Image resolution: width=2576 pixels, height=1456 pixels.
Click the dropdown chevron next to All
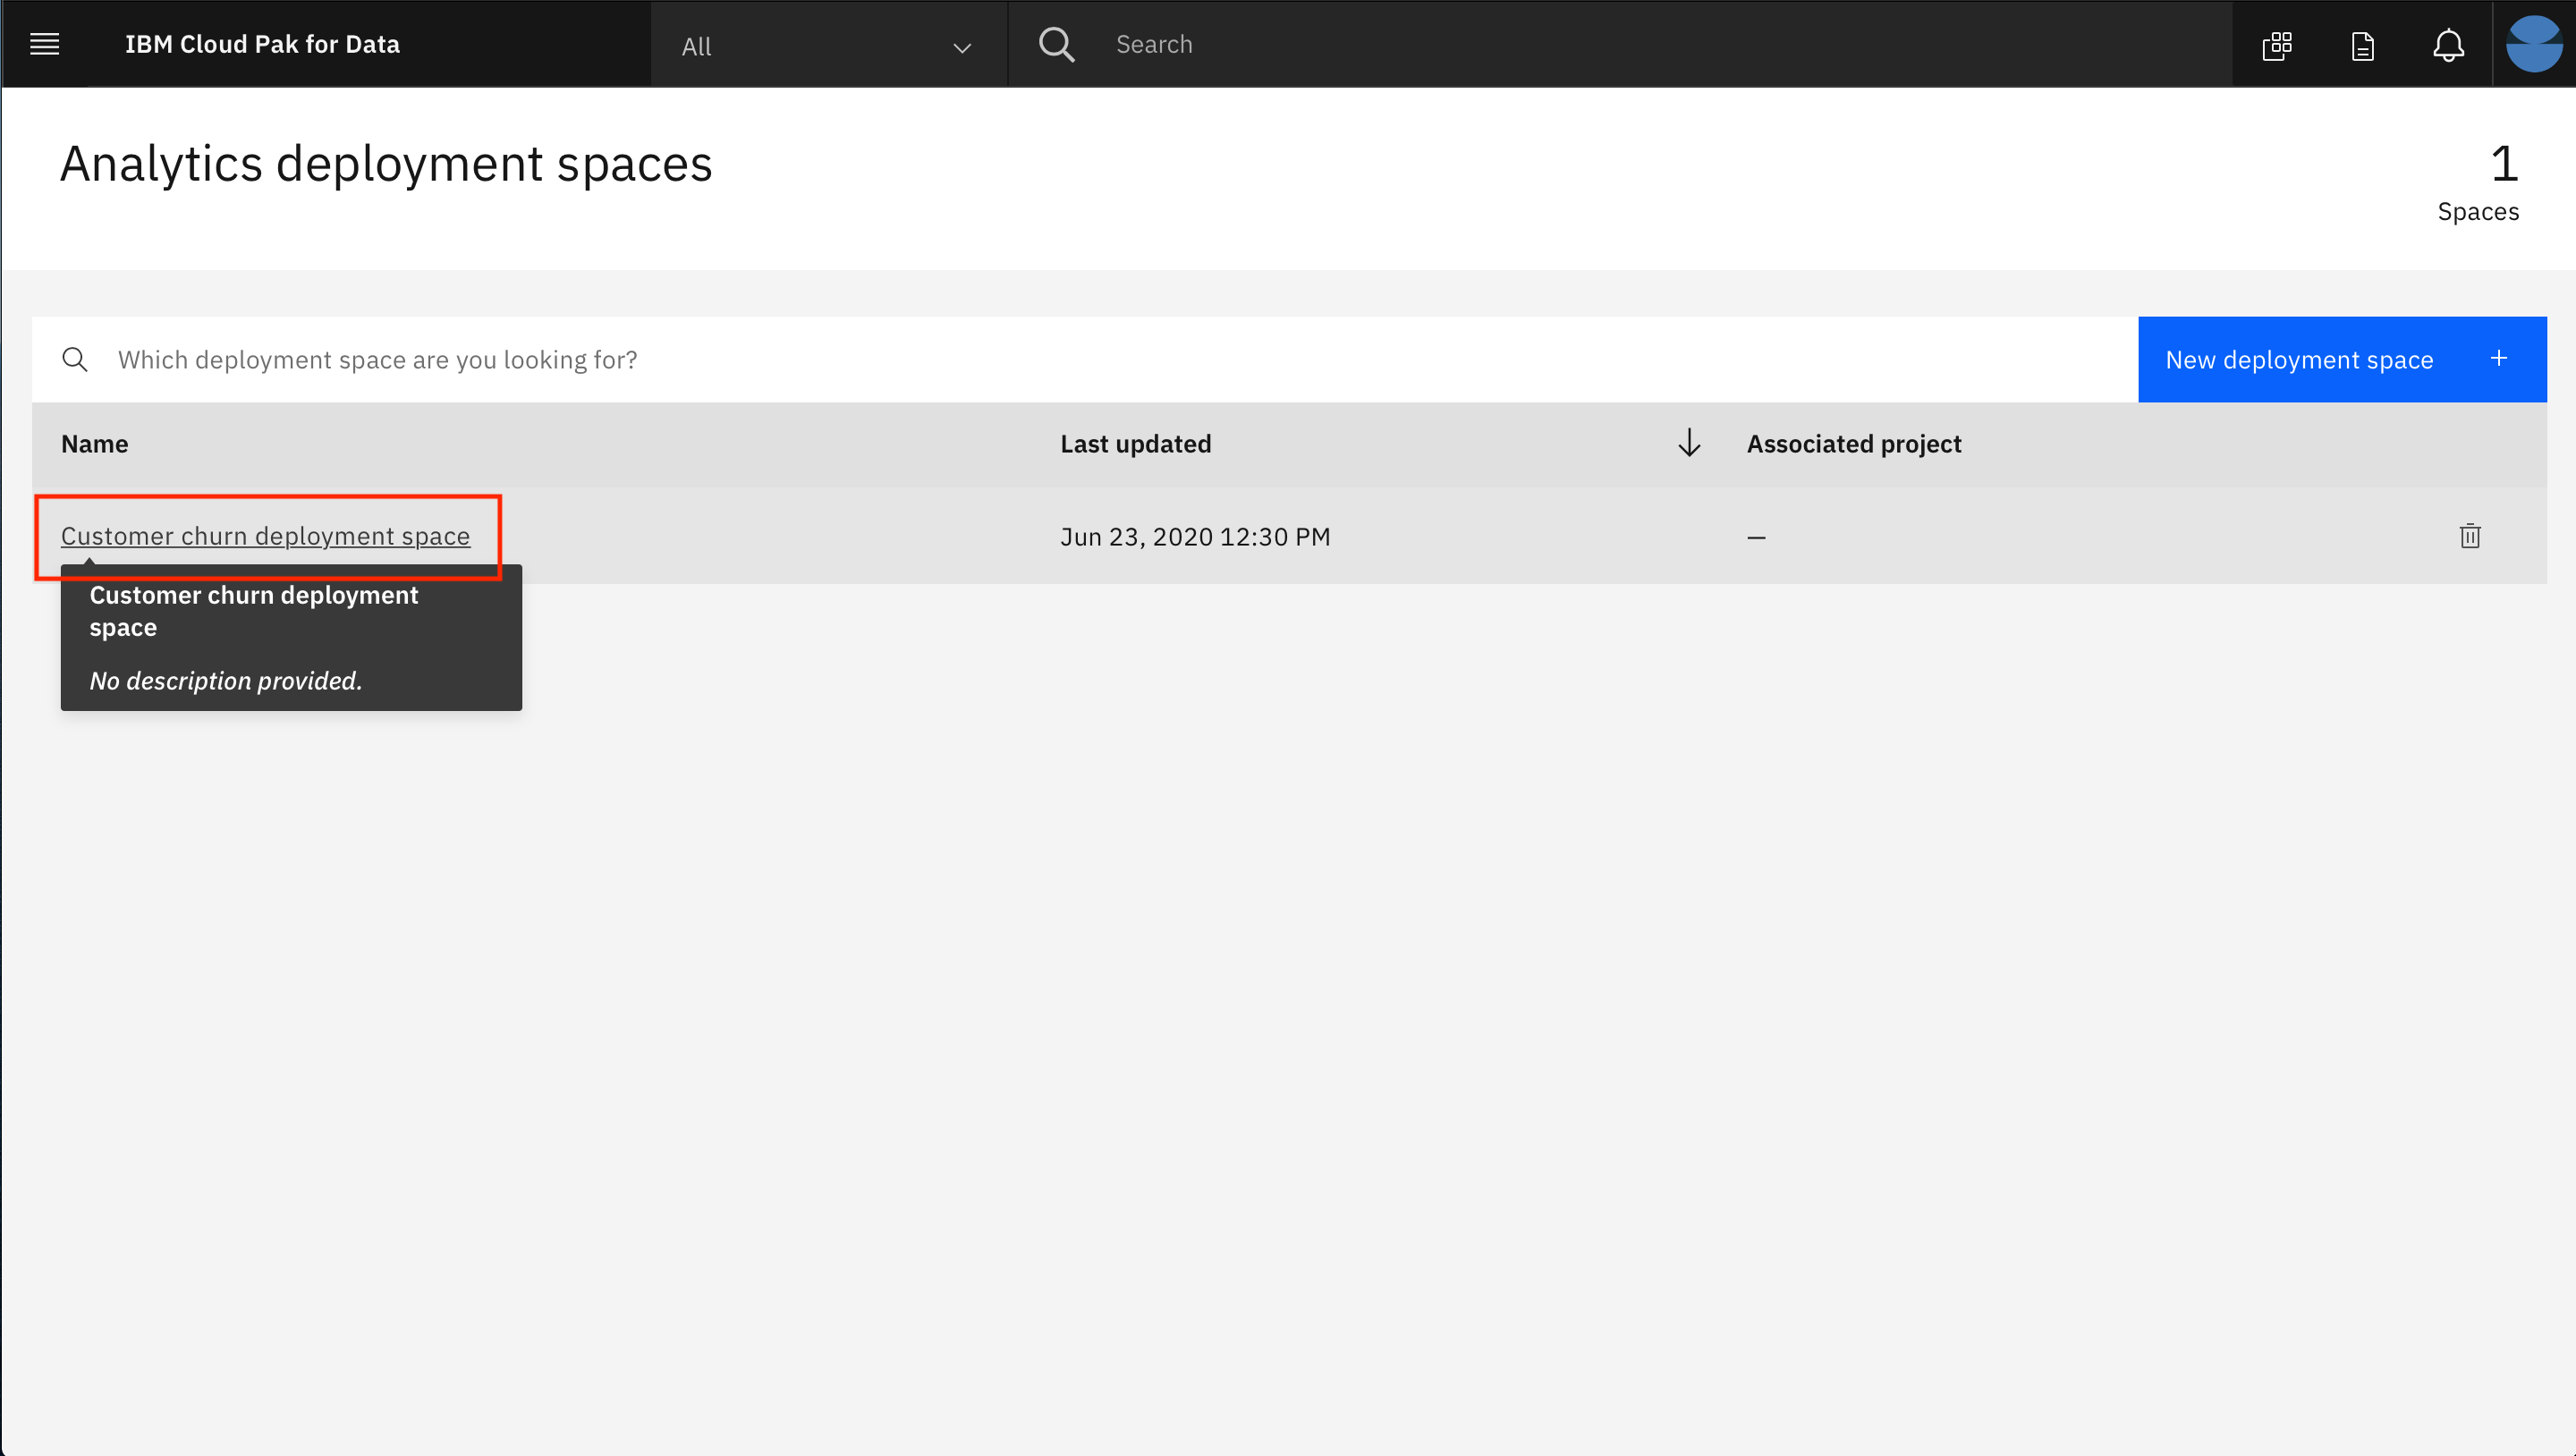coord(962,47)
